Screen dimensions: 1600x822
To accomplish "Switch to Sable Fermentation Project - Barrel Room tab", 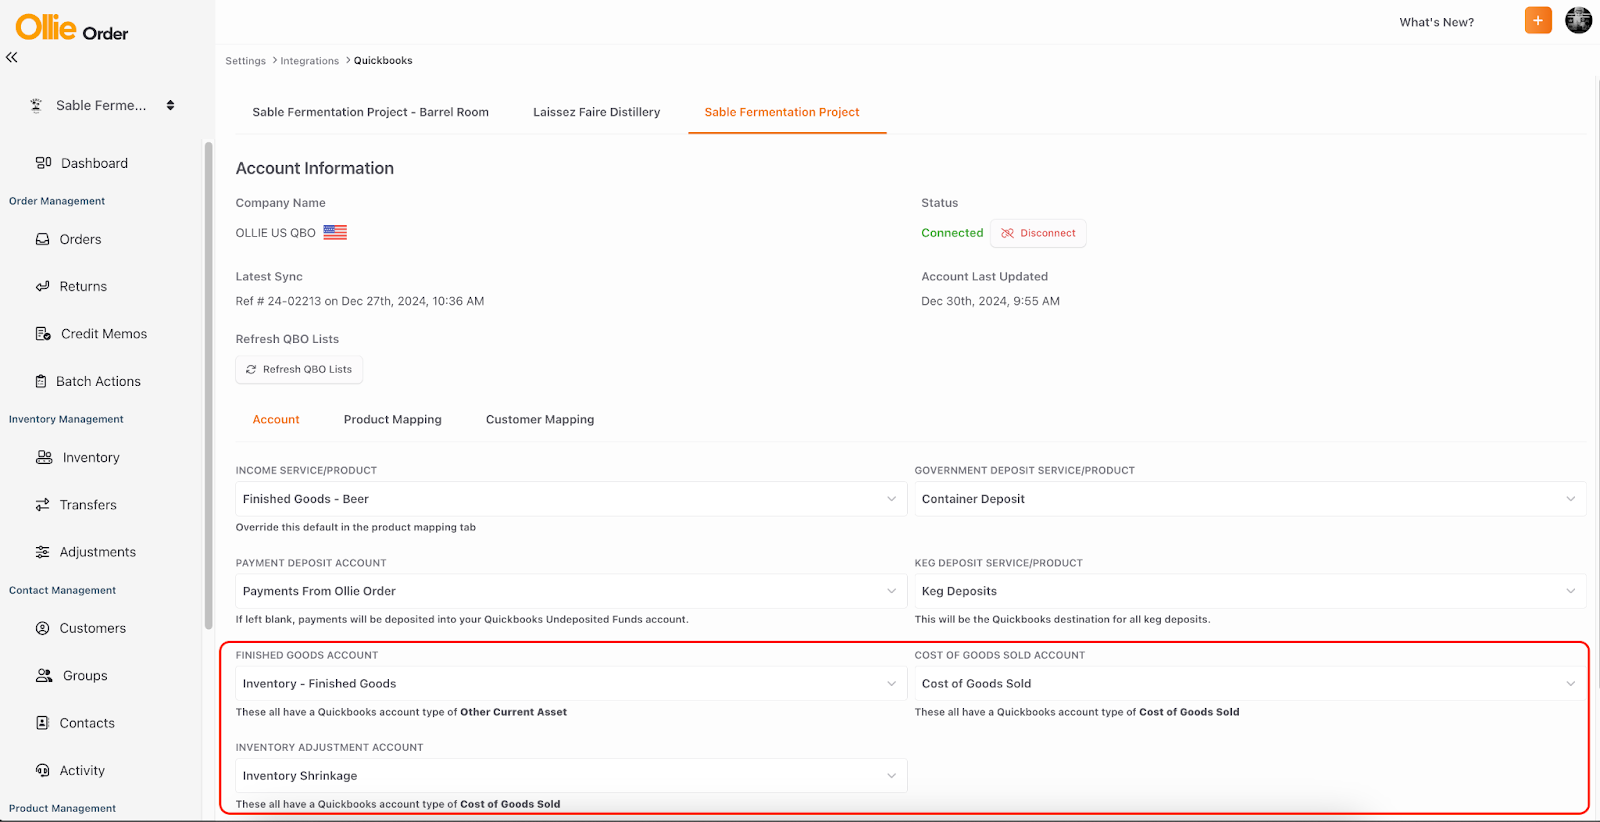I will [370, 112].
